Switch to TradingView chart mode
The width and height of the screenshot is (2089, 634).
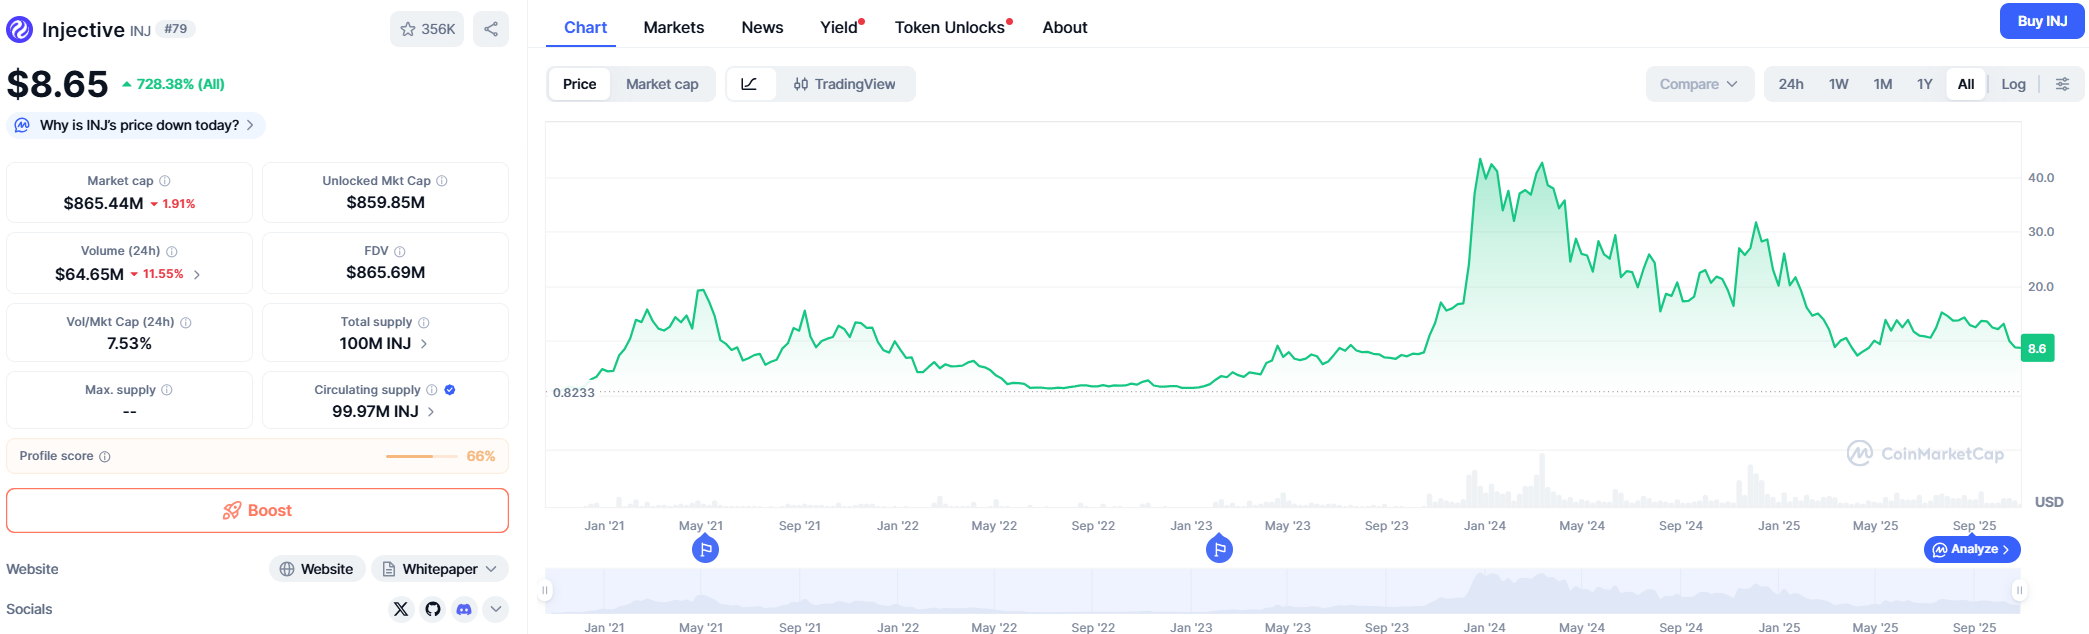coord(845,84)
